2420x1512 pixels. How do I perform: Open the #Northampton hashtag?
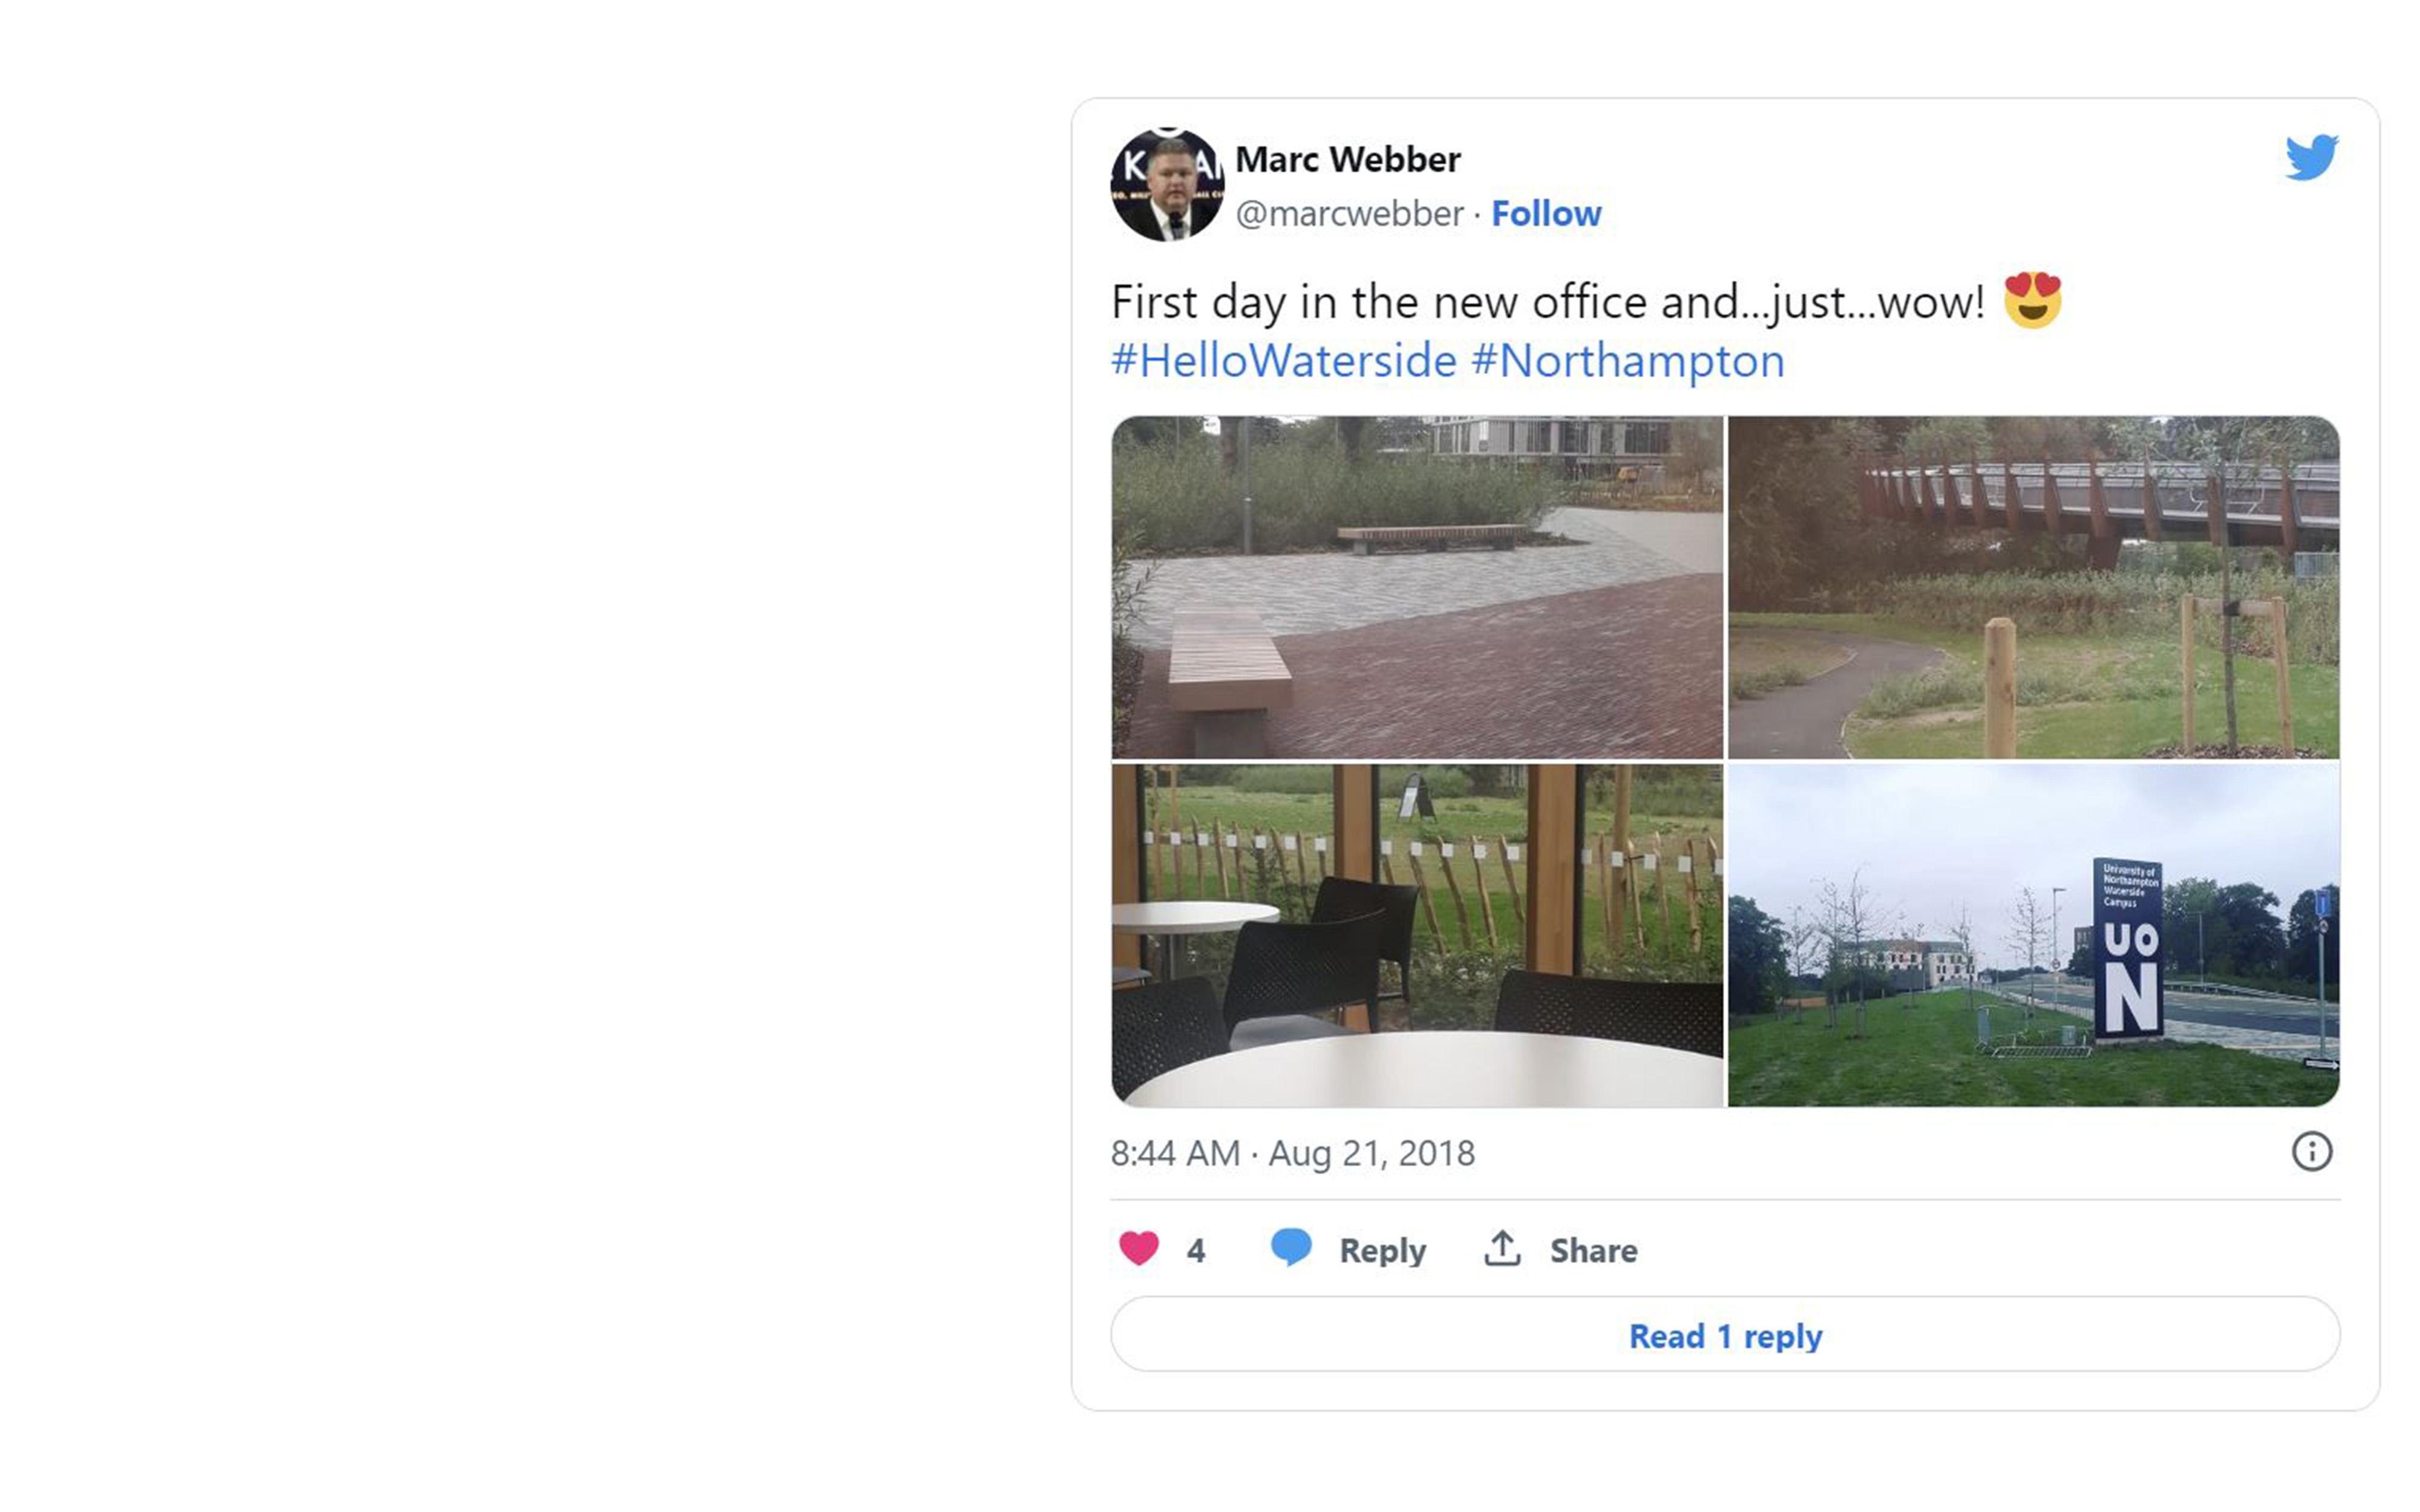[x=1627, y=361]
